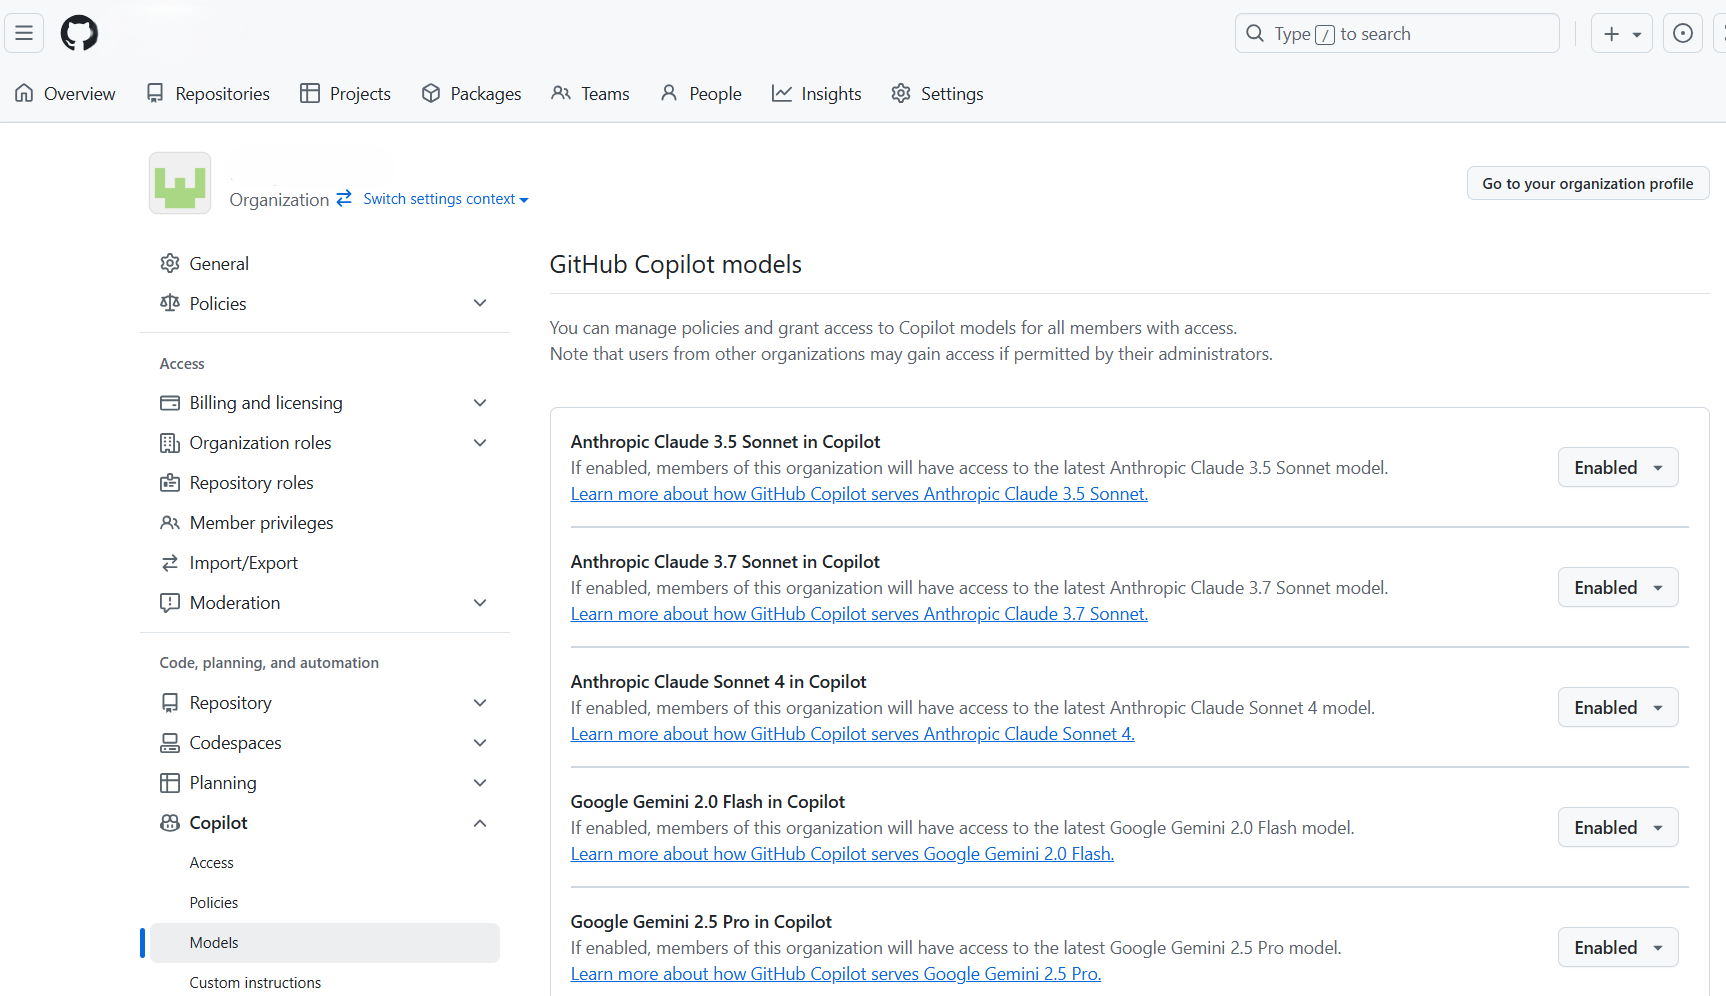The image size is (1726, 996).
Task: Click the Organization roles building icon
Action: (x=170, y=443)
